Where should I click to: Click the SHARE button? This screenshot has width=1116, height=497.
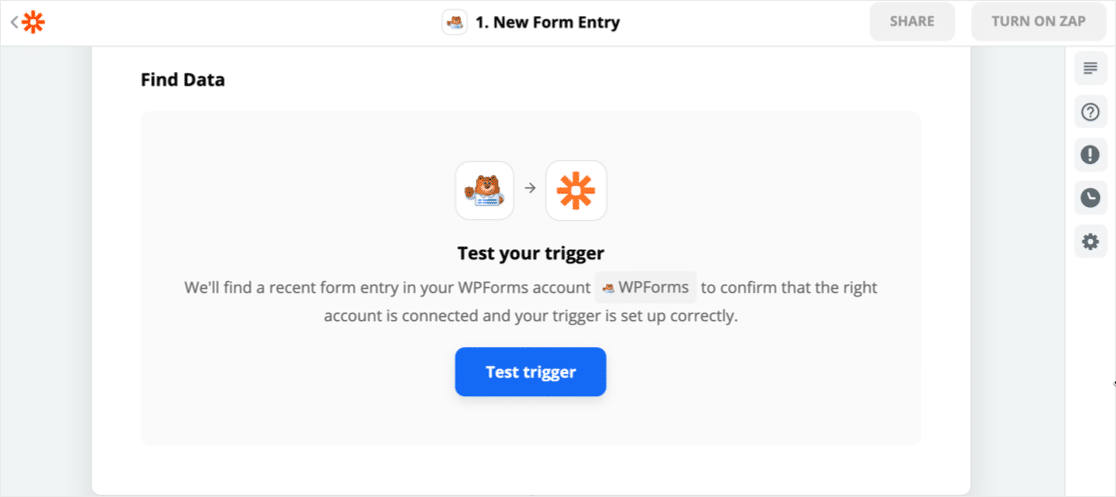[912, 21]
